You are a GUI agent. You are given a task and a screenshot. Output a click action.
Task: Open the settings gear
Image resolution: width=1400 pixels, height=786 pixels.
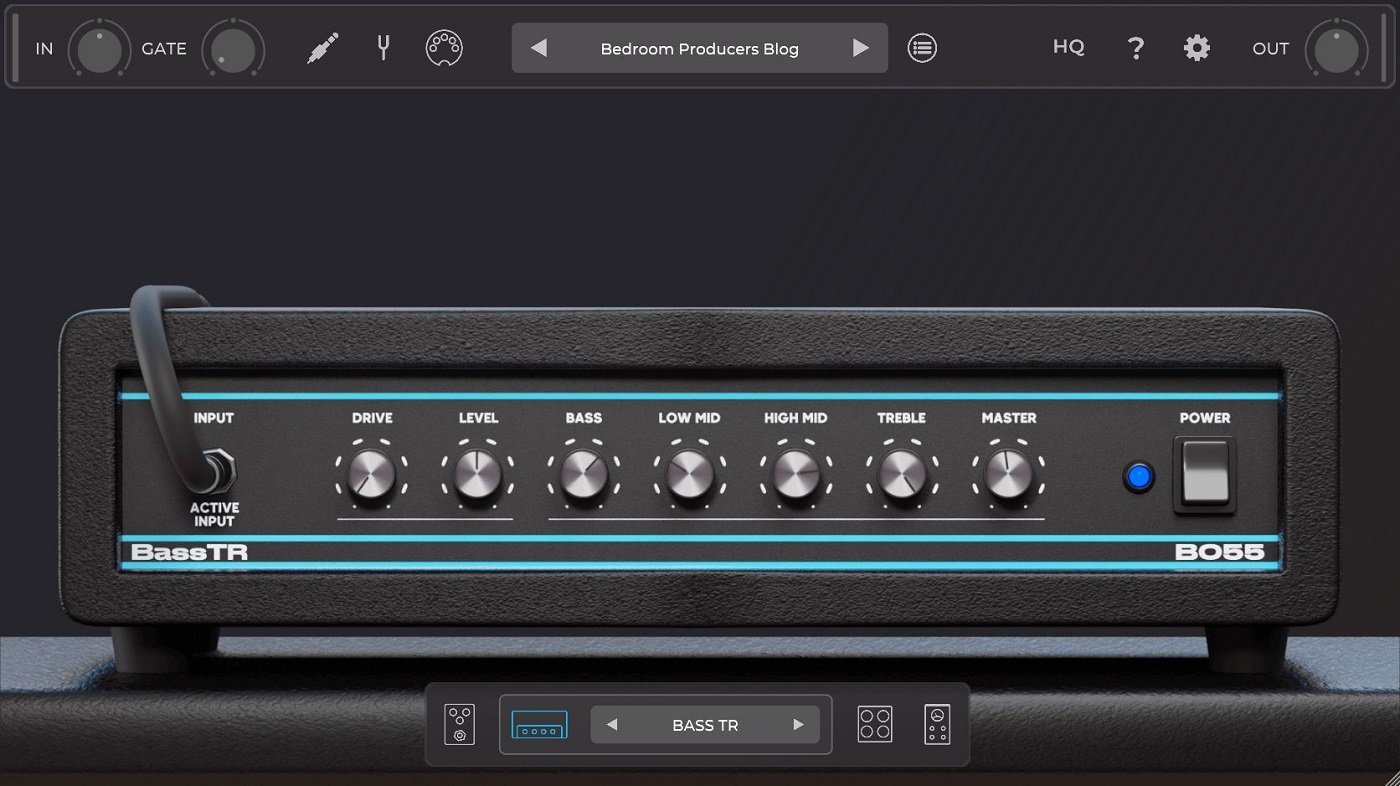[1197, 48]
